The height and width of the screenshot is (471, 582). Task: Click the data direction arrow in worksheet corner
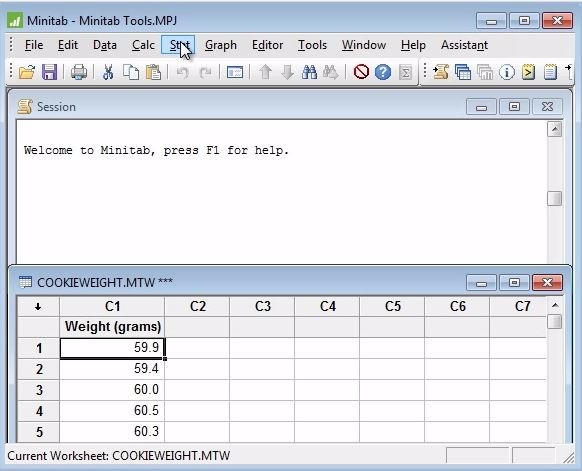[x=38, y=307]
